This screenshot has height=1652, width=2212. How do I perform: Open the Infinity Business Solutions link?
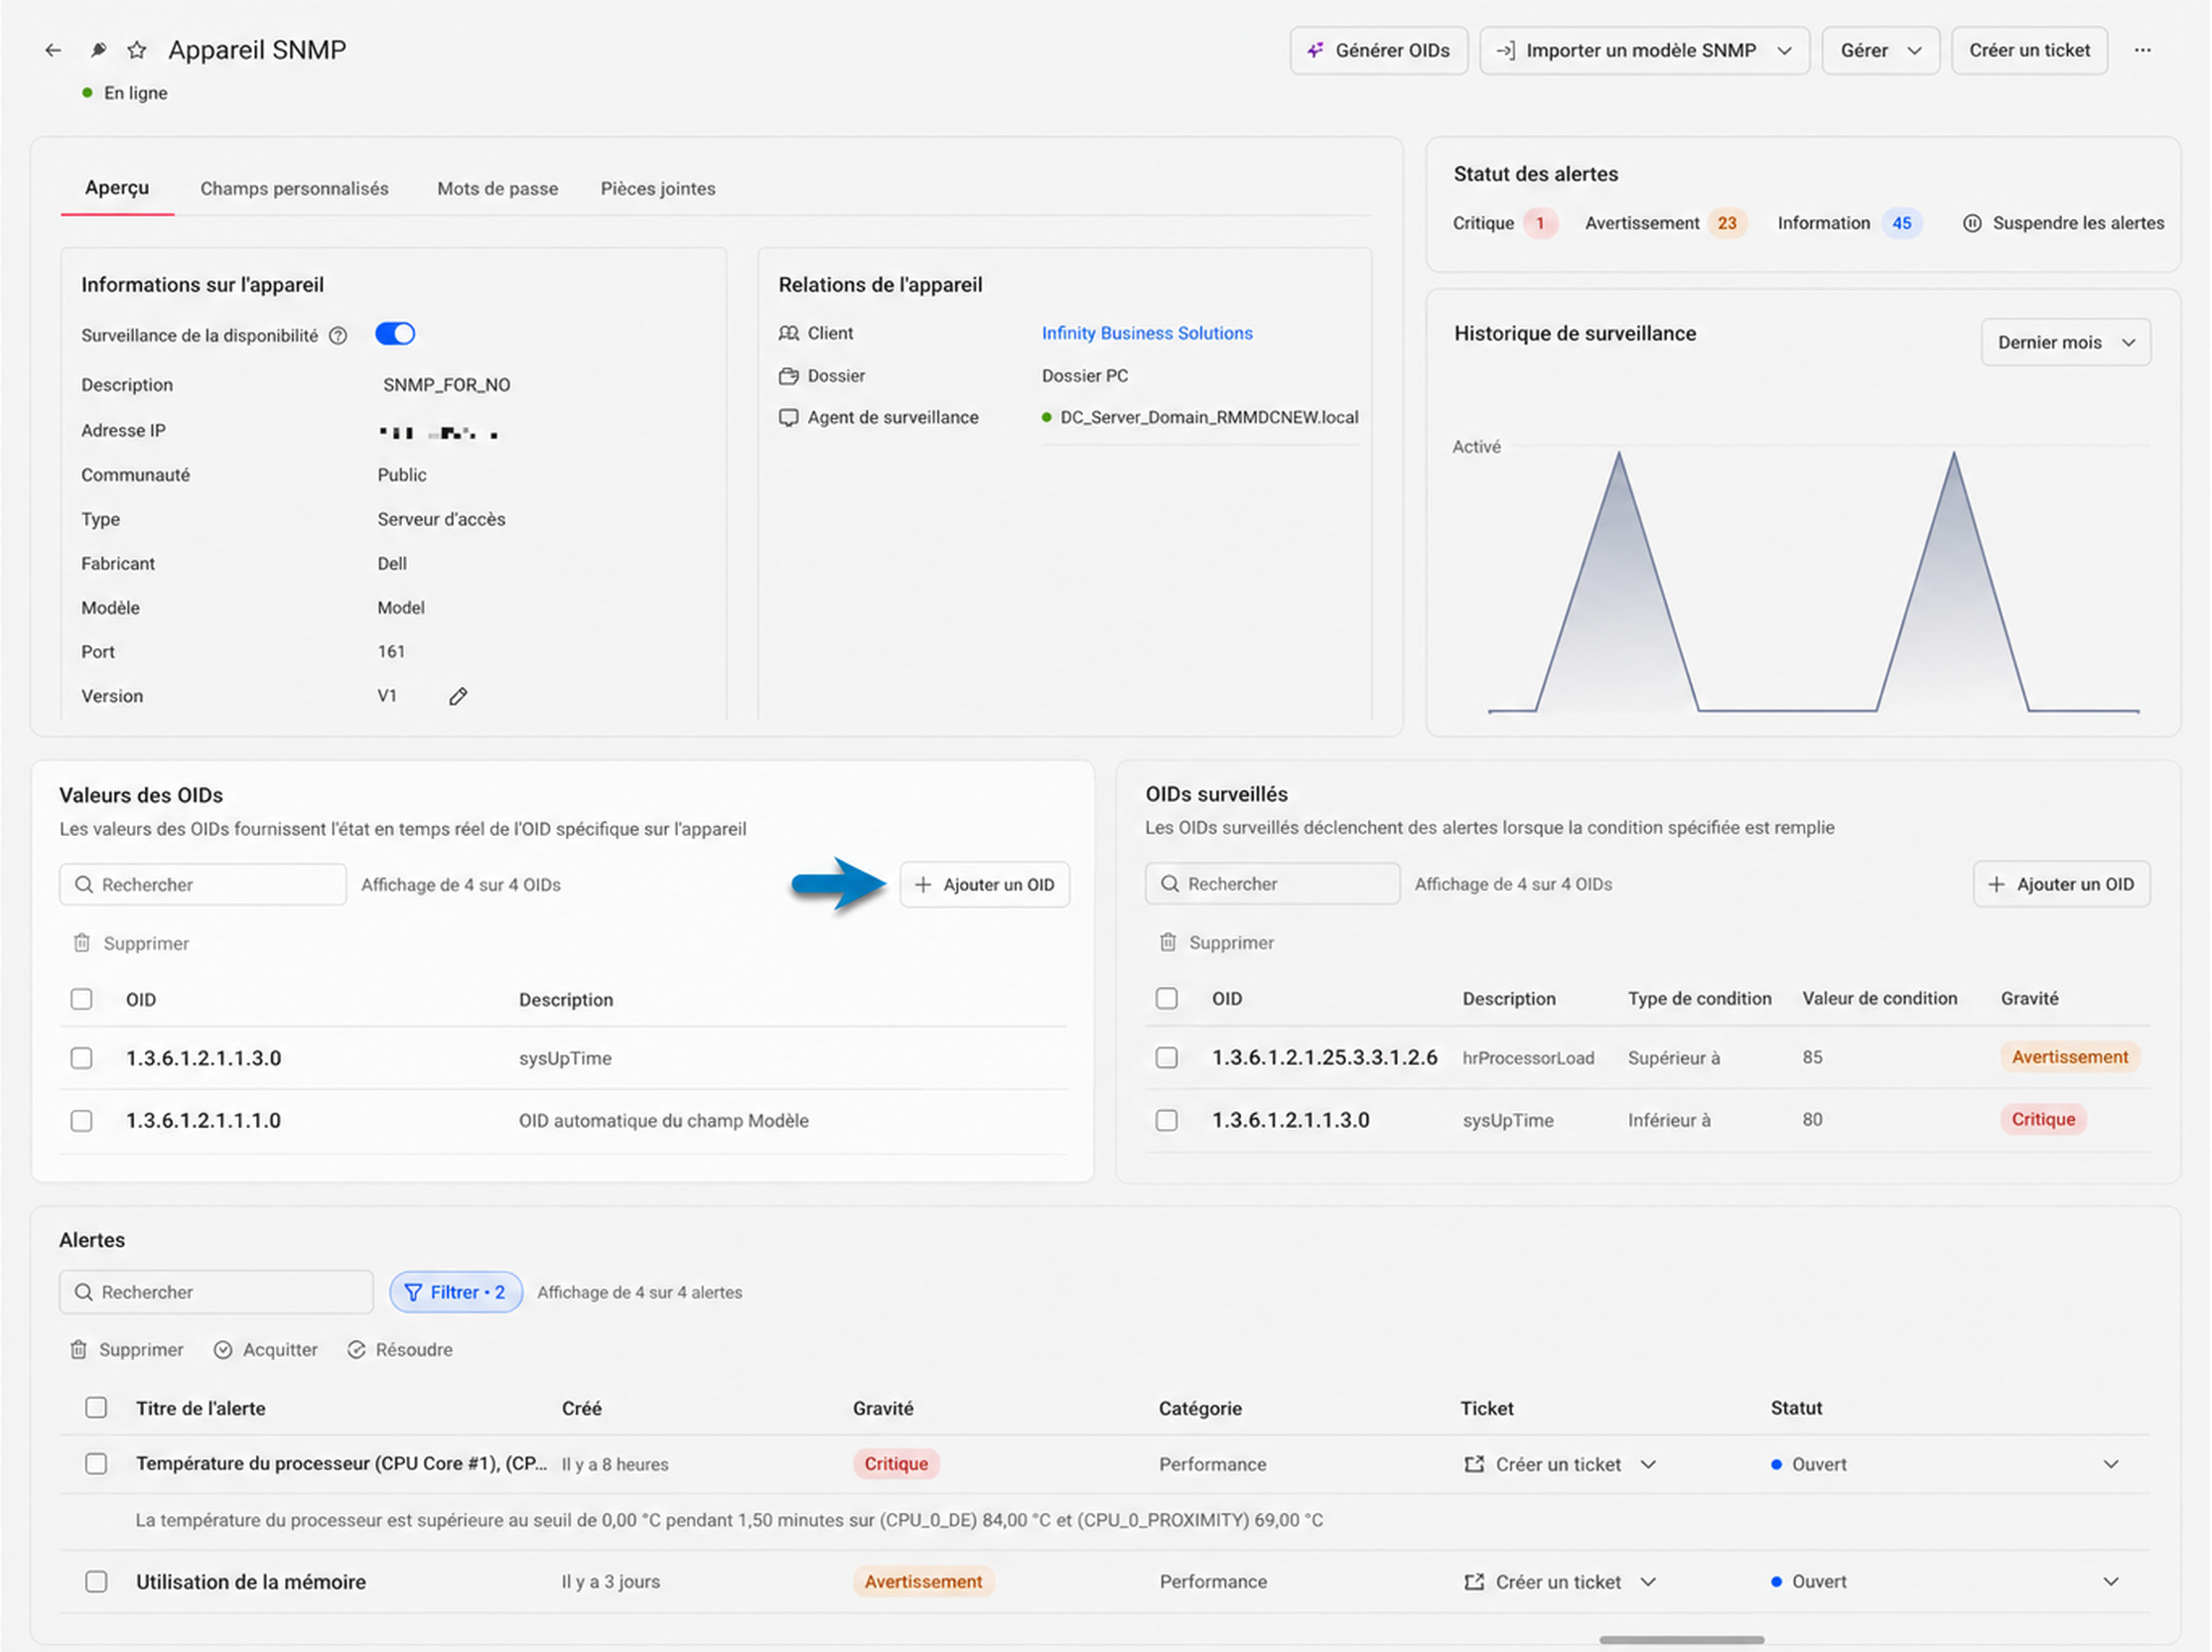(x=1146, y=333)
